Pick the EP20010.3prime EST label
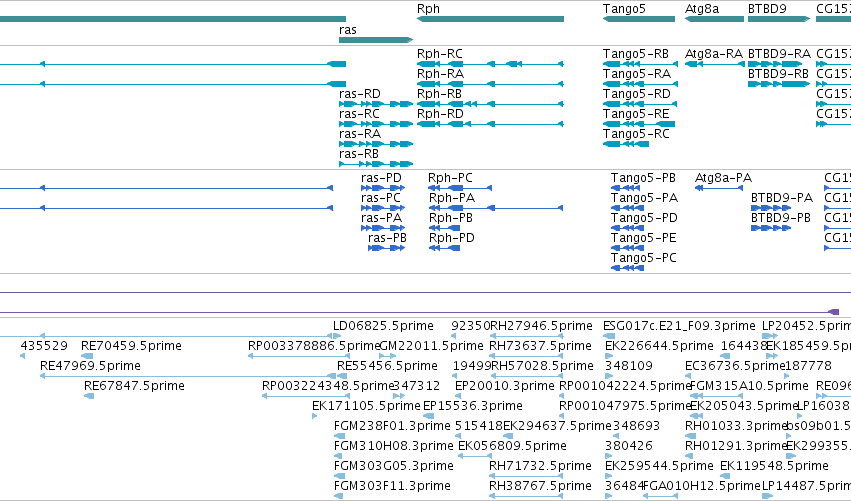Screen dimensions: 851x501 [505, 386]
